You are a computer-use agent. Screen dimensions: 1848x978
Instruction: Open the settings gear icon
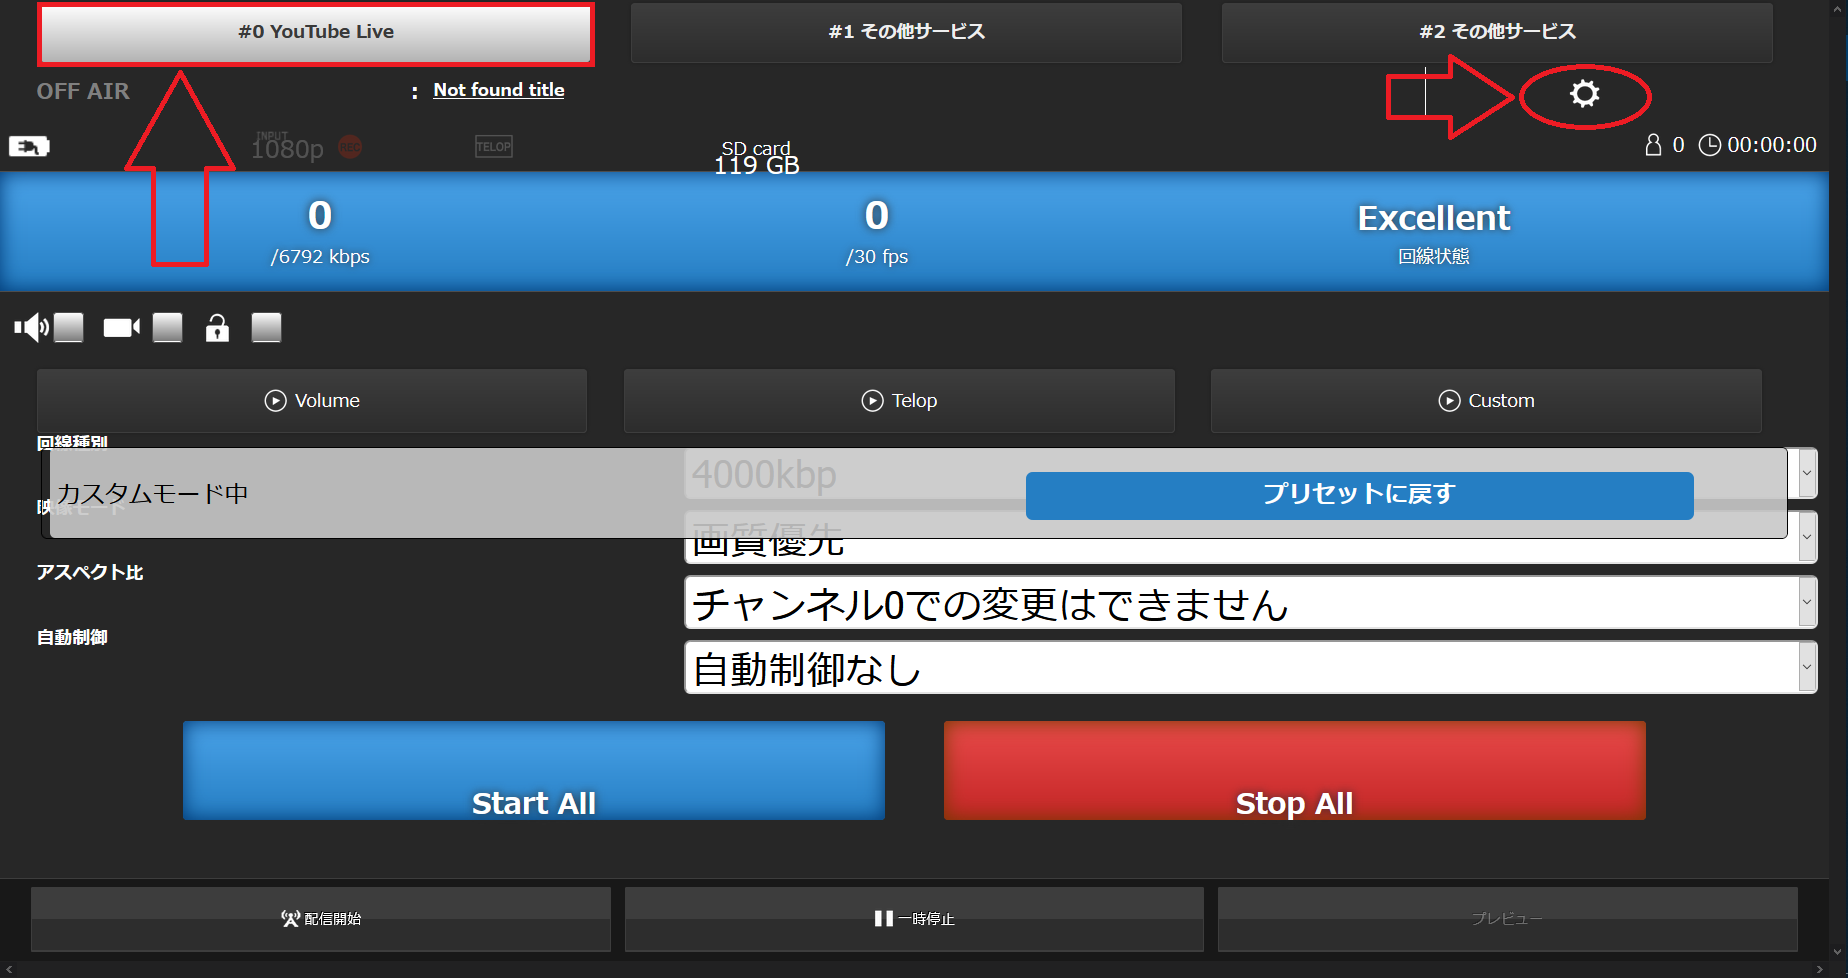tap(1584, 94)
